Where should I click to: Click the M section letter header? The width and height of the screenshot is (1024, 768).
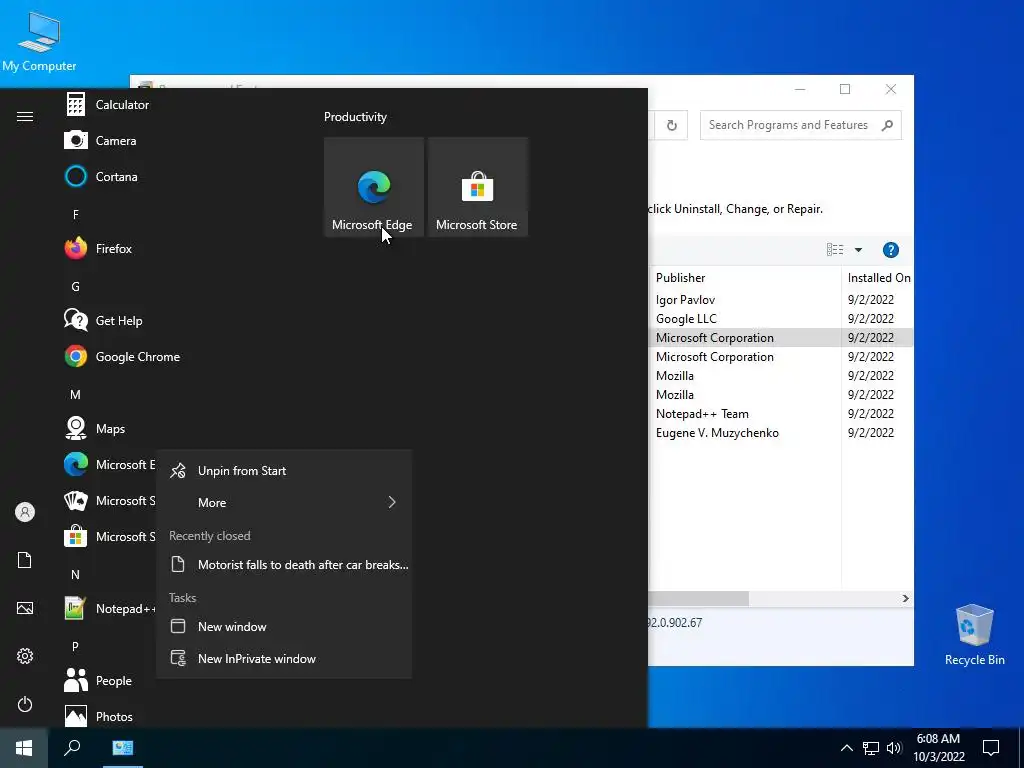[76, 395]
